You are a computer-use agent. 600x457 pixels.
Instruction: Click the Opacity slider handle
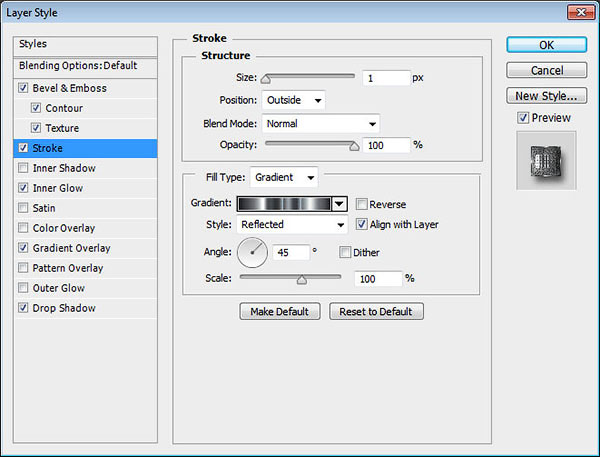(x=354, y=146)
